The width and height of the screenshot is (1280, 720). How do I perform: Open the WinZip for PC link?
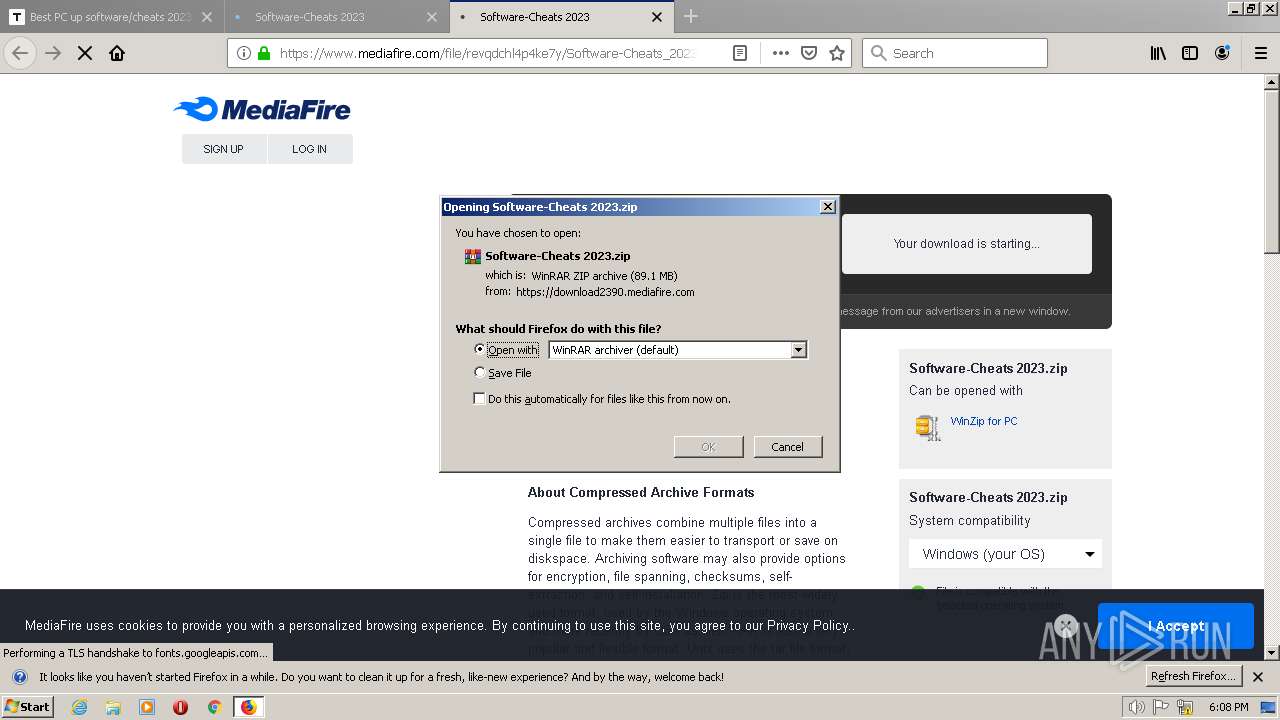pos(984,421)
